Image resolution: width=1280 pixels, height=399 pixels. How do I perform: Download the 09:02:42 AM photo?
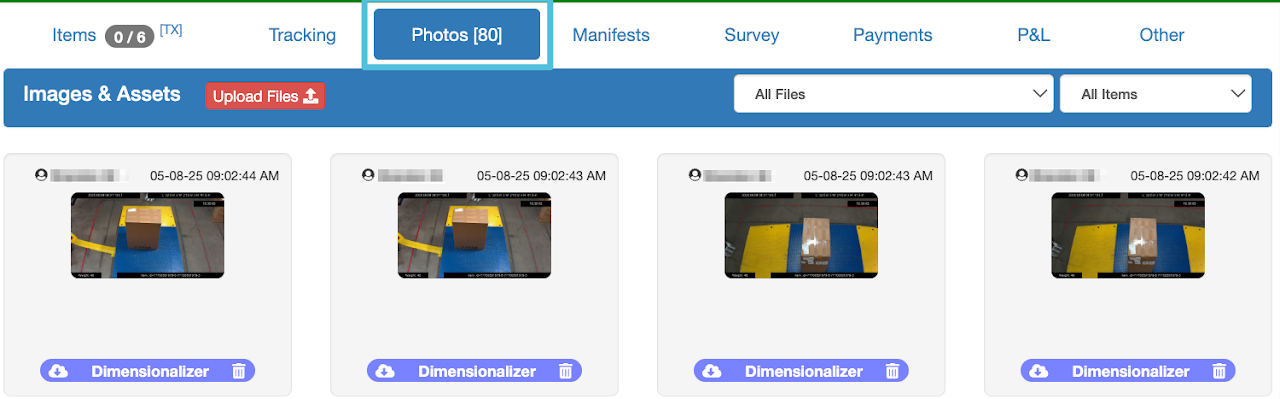pyautogui.click(x=1039, y=371)
